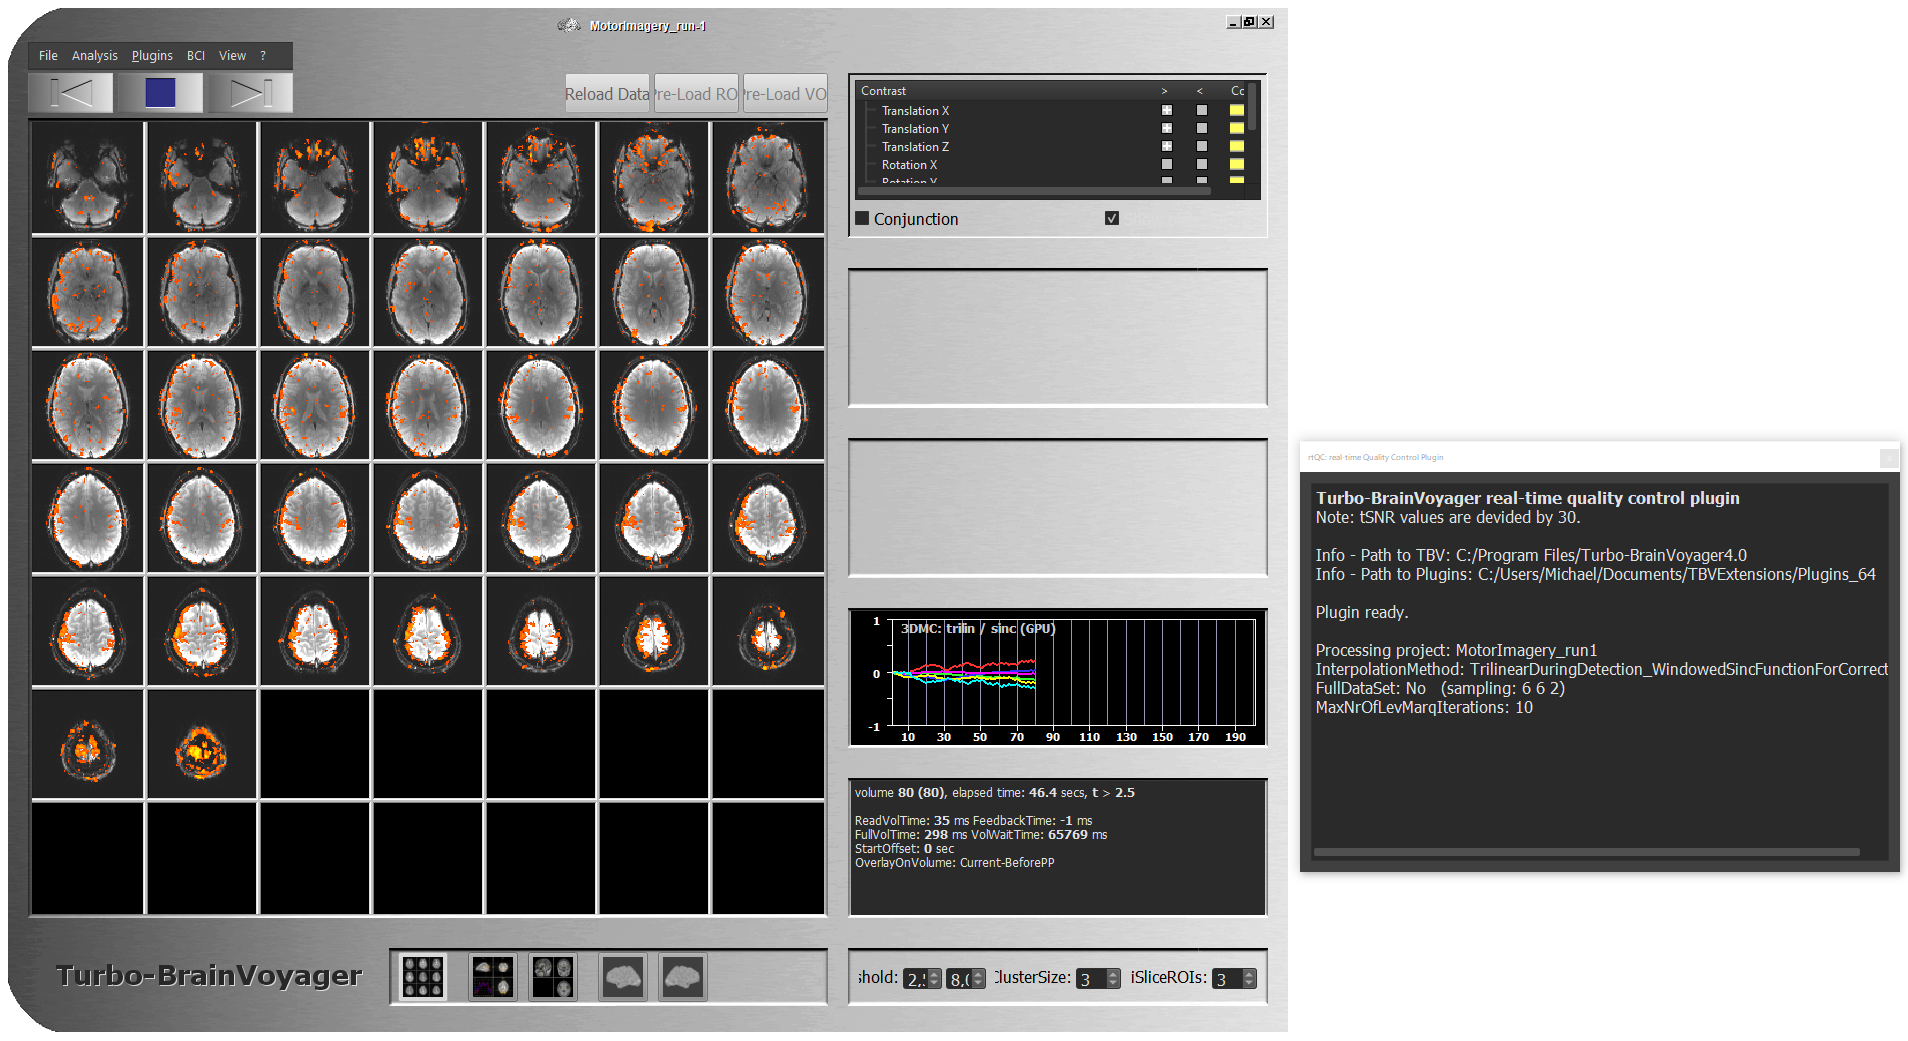Image resolution: width=1908 pixels, height=1041 pixels.
Task: Toggle Translation Y less-than checkbox
Action: (1202, 128)
